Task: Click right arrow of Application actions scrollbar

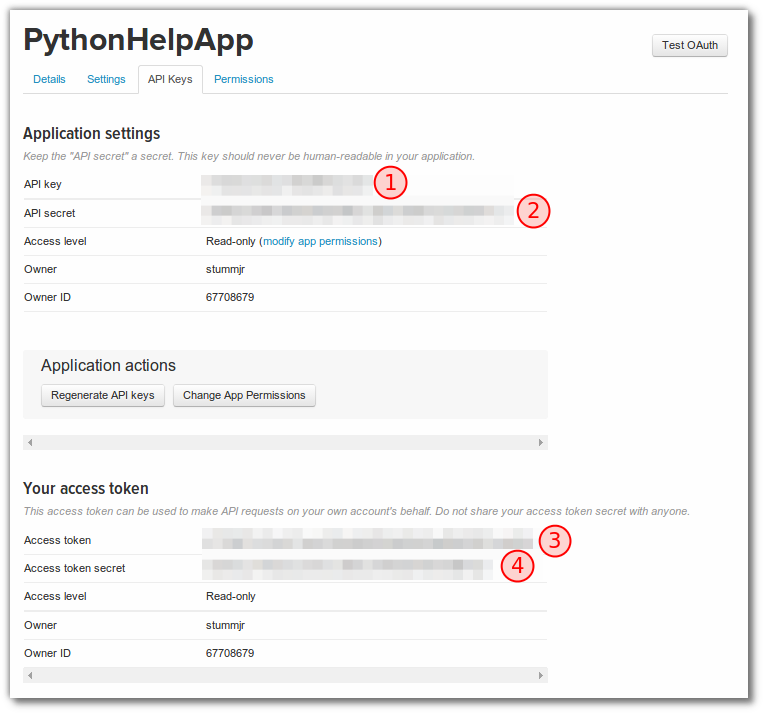Action: coord(541,442)
